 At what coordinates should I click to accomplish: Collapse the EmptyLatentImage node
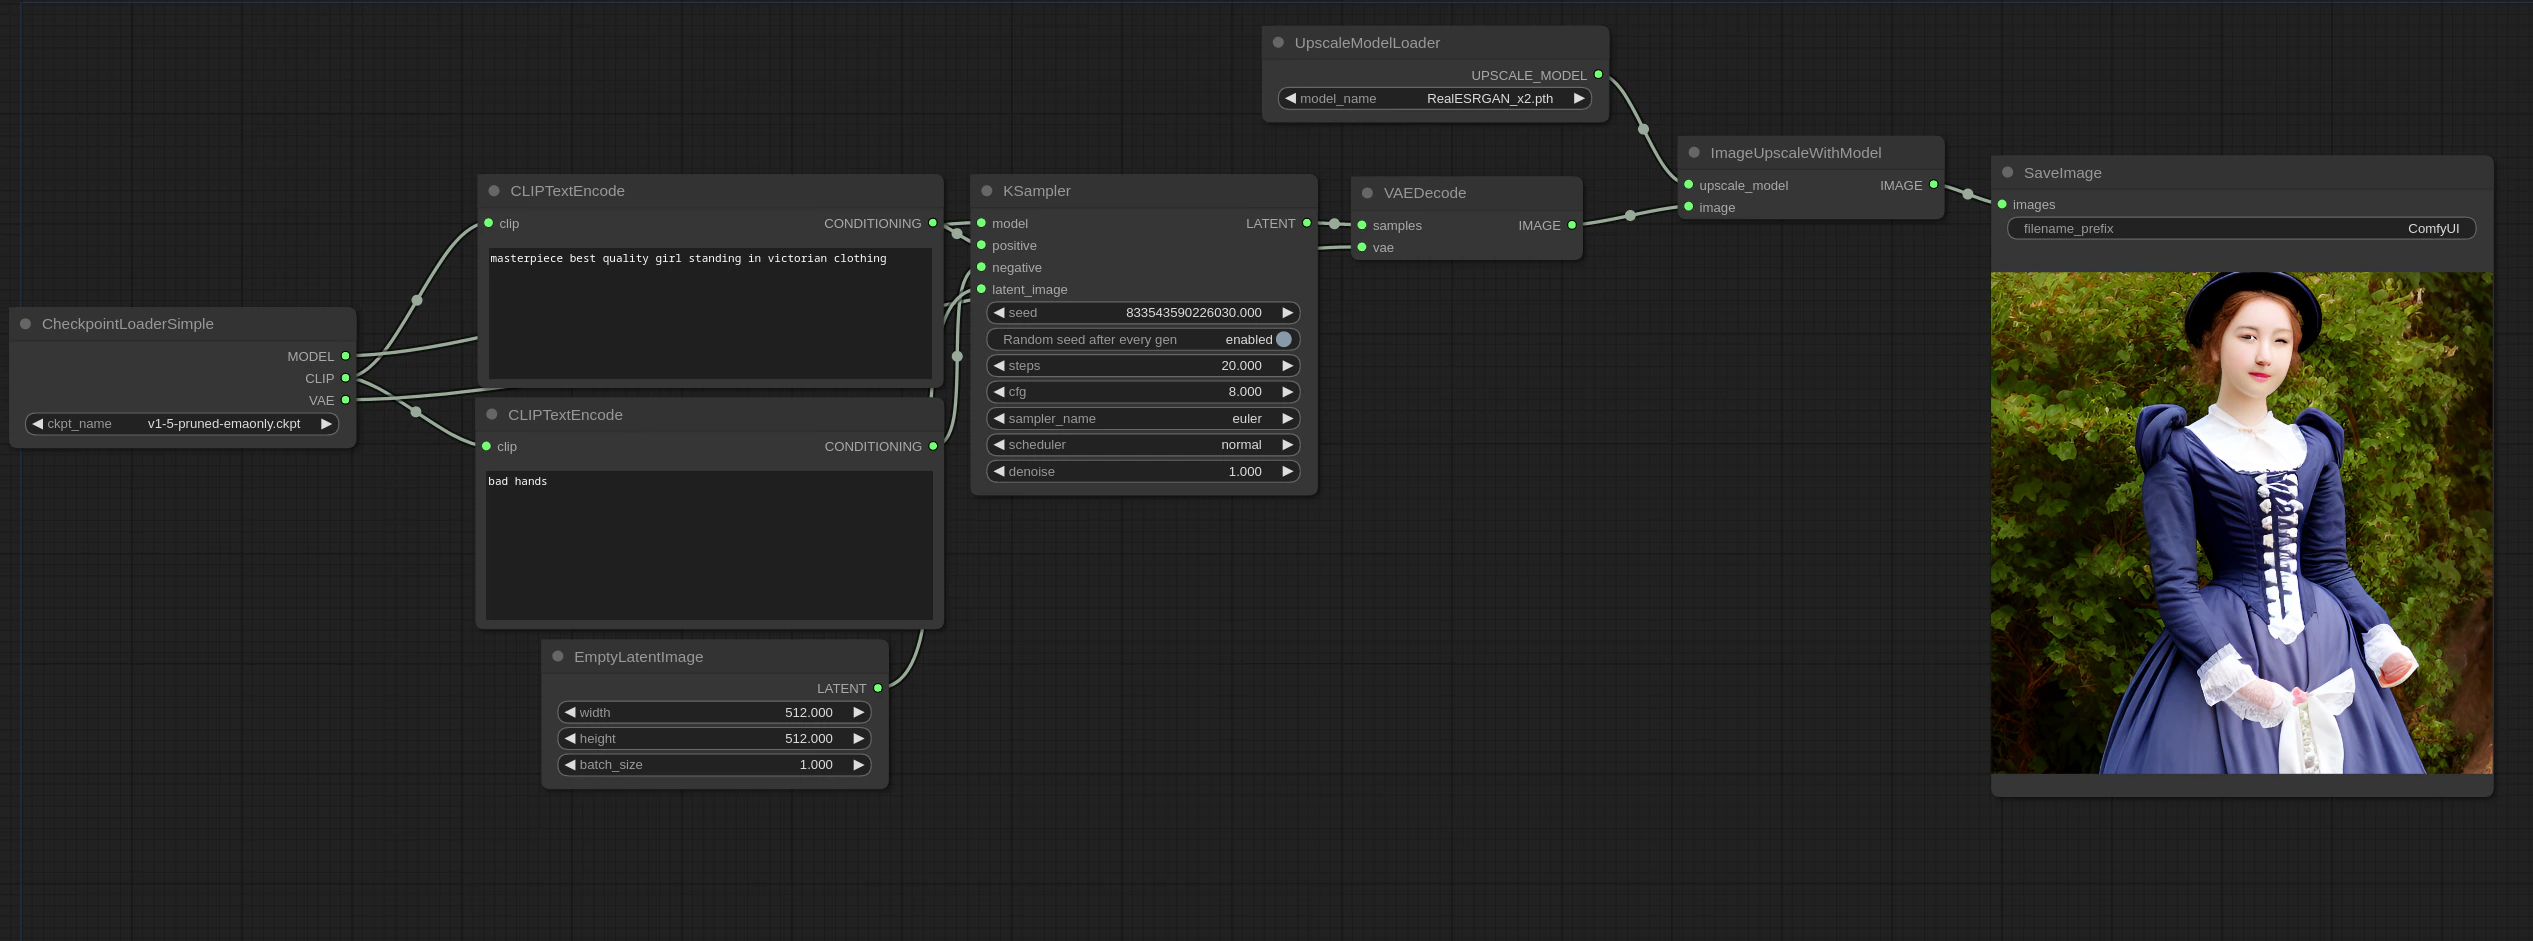coord(558,656)
